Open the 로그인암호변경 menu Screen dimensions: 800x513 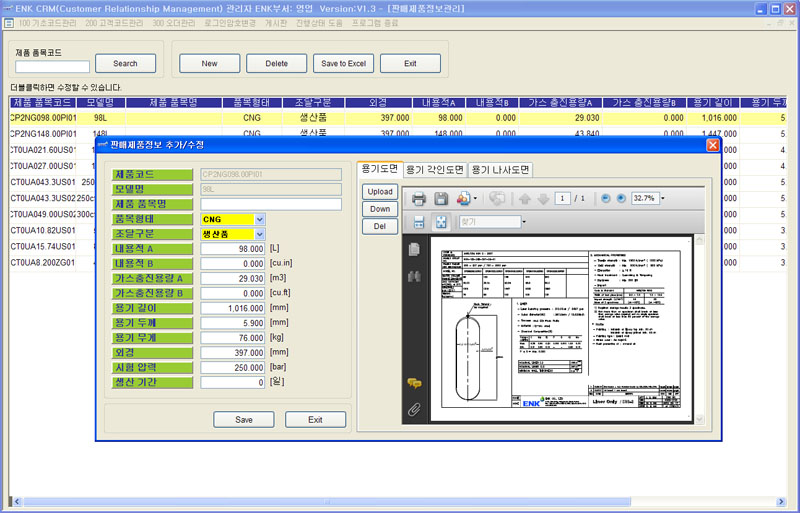pyautogui.click(x=230, y=23)
